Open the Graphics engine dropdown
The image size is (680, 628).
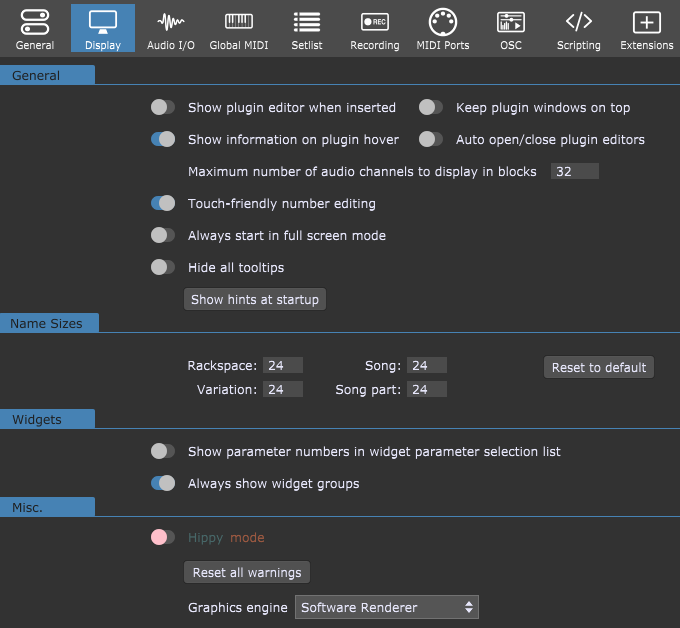pos(387,607)
